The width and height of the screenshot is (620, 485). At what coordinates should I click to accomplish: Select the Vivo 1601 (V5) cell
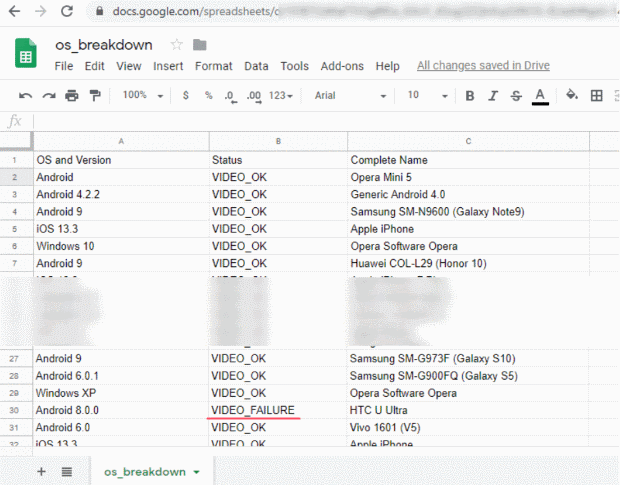pos(467,427)
